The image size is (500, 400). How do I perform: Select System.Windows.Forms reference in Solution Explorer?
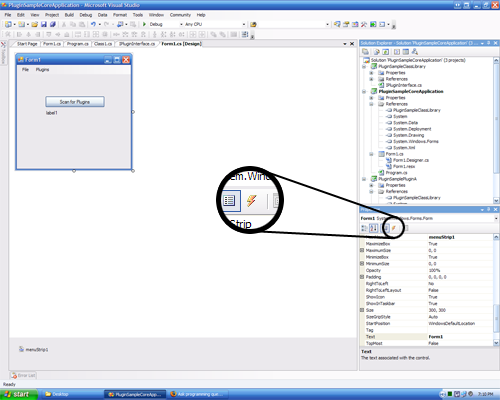pos(412,142)
